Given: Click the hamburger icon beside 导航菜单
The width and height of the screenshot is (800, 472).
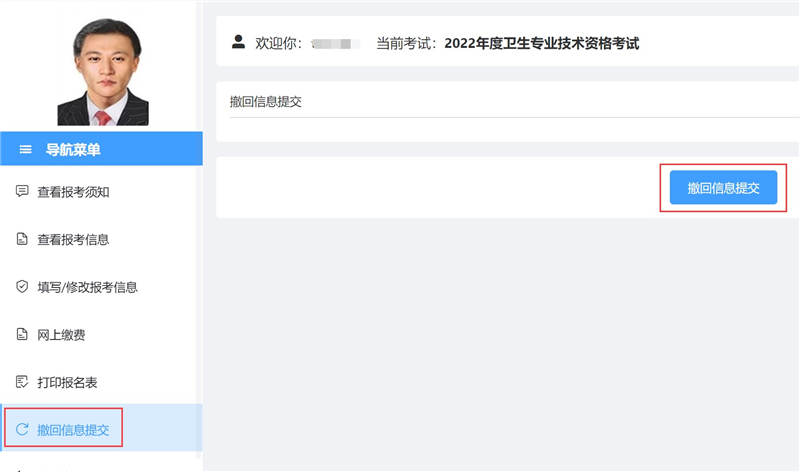Looking at the screenshot, I should click(x=26, y=150).
